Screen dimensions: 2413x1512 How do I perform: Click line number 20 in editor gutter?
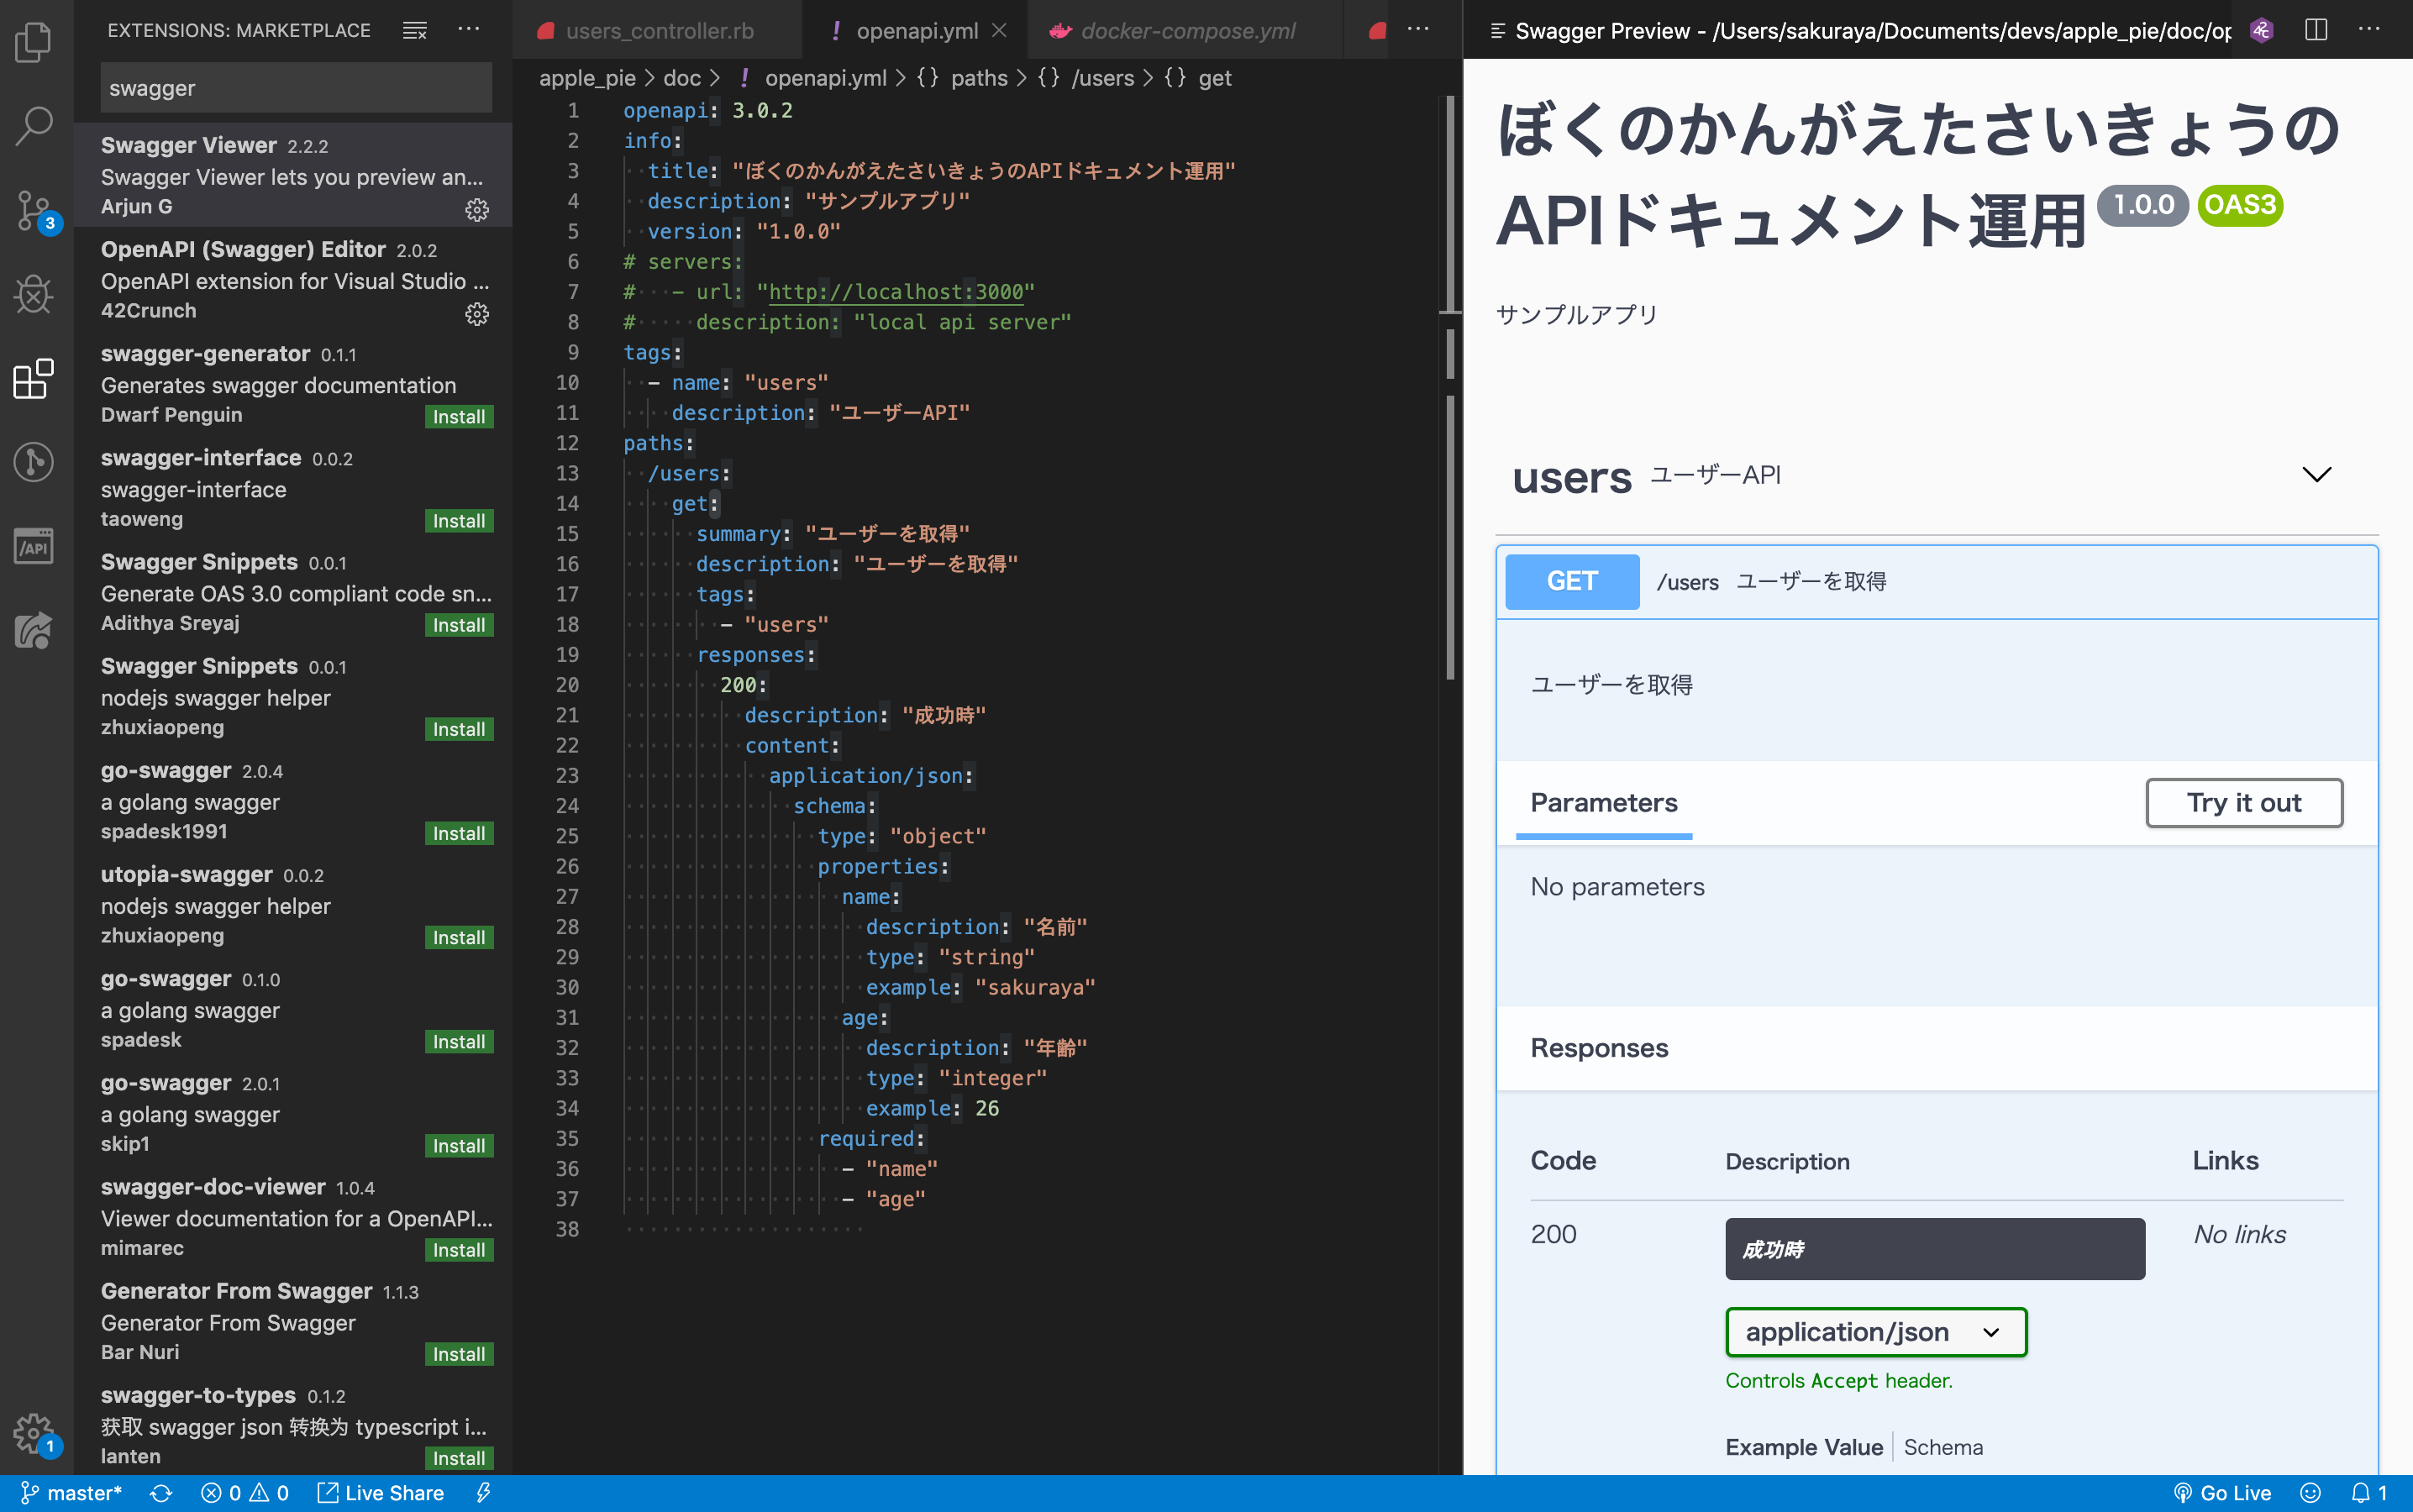pos(567,685)
